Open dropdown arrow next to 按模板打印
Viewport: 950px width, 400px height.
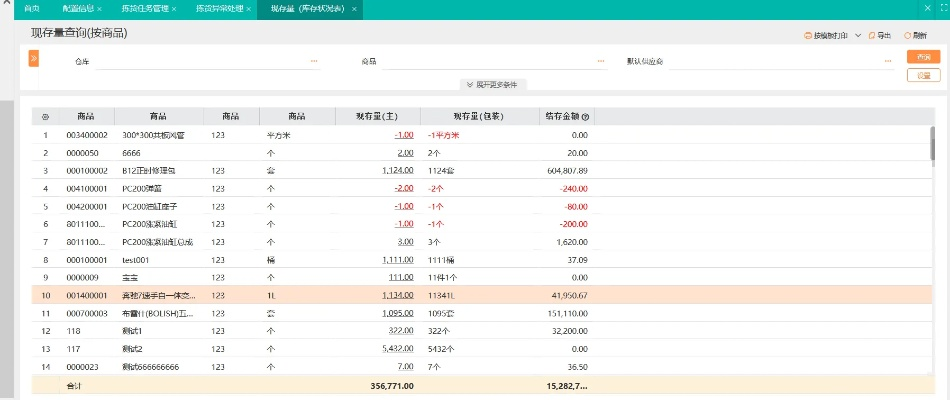pyautogui.click(x=858, y=36)
